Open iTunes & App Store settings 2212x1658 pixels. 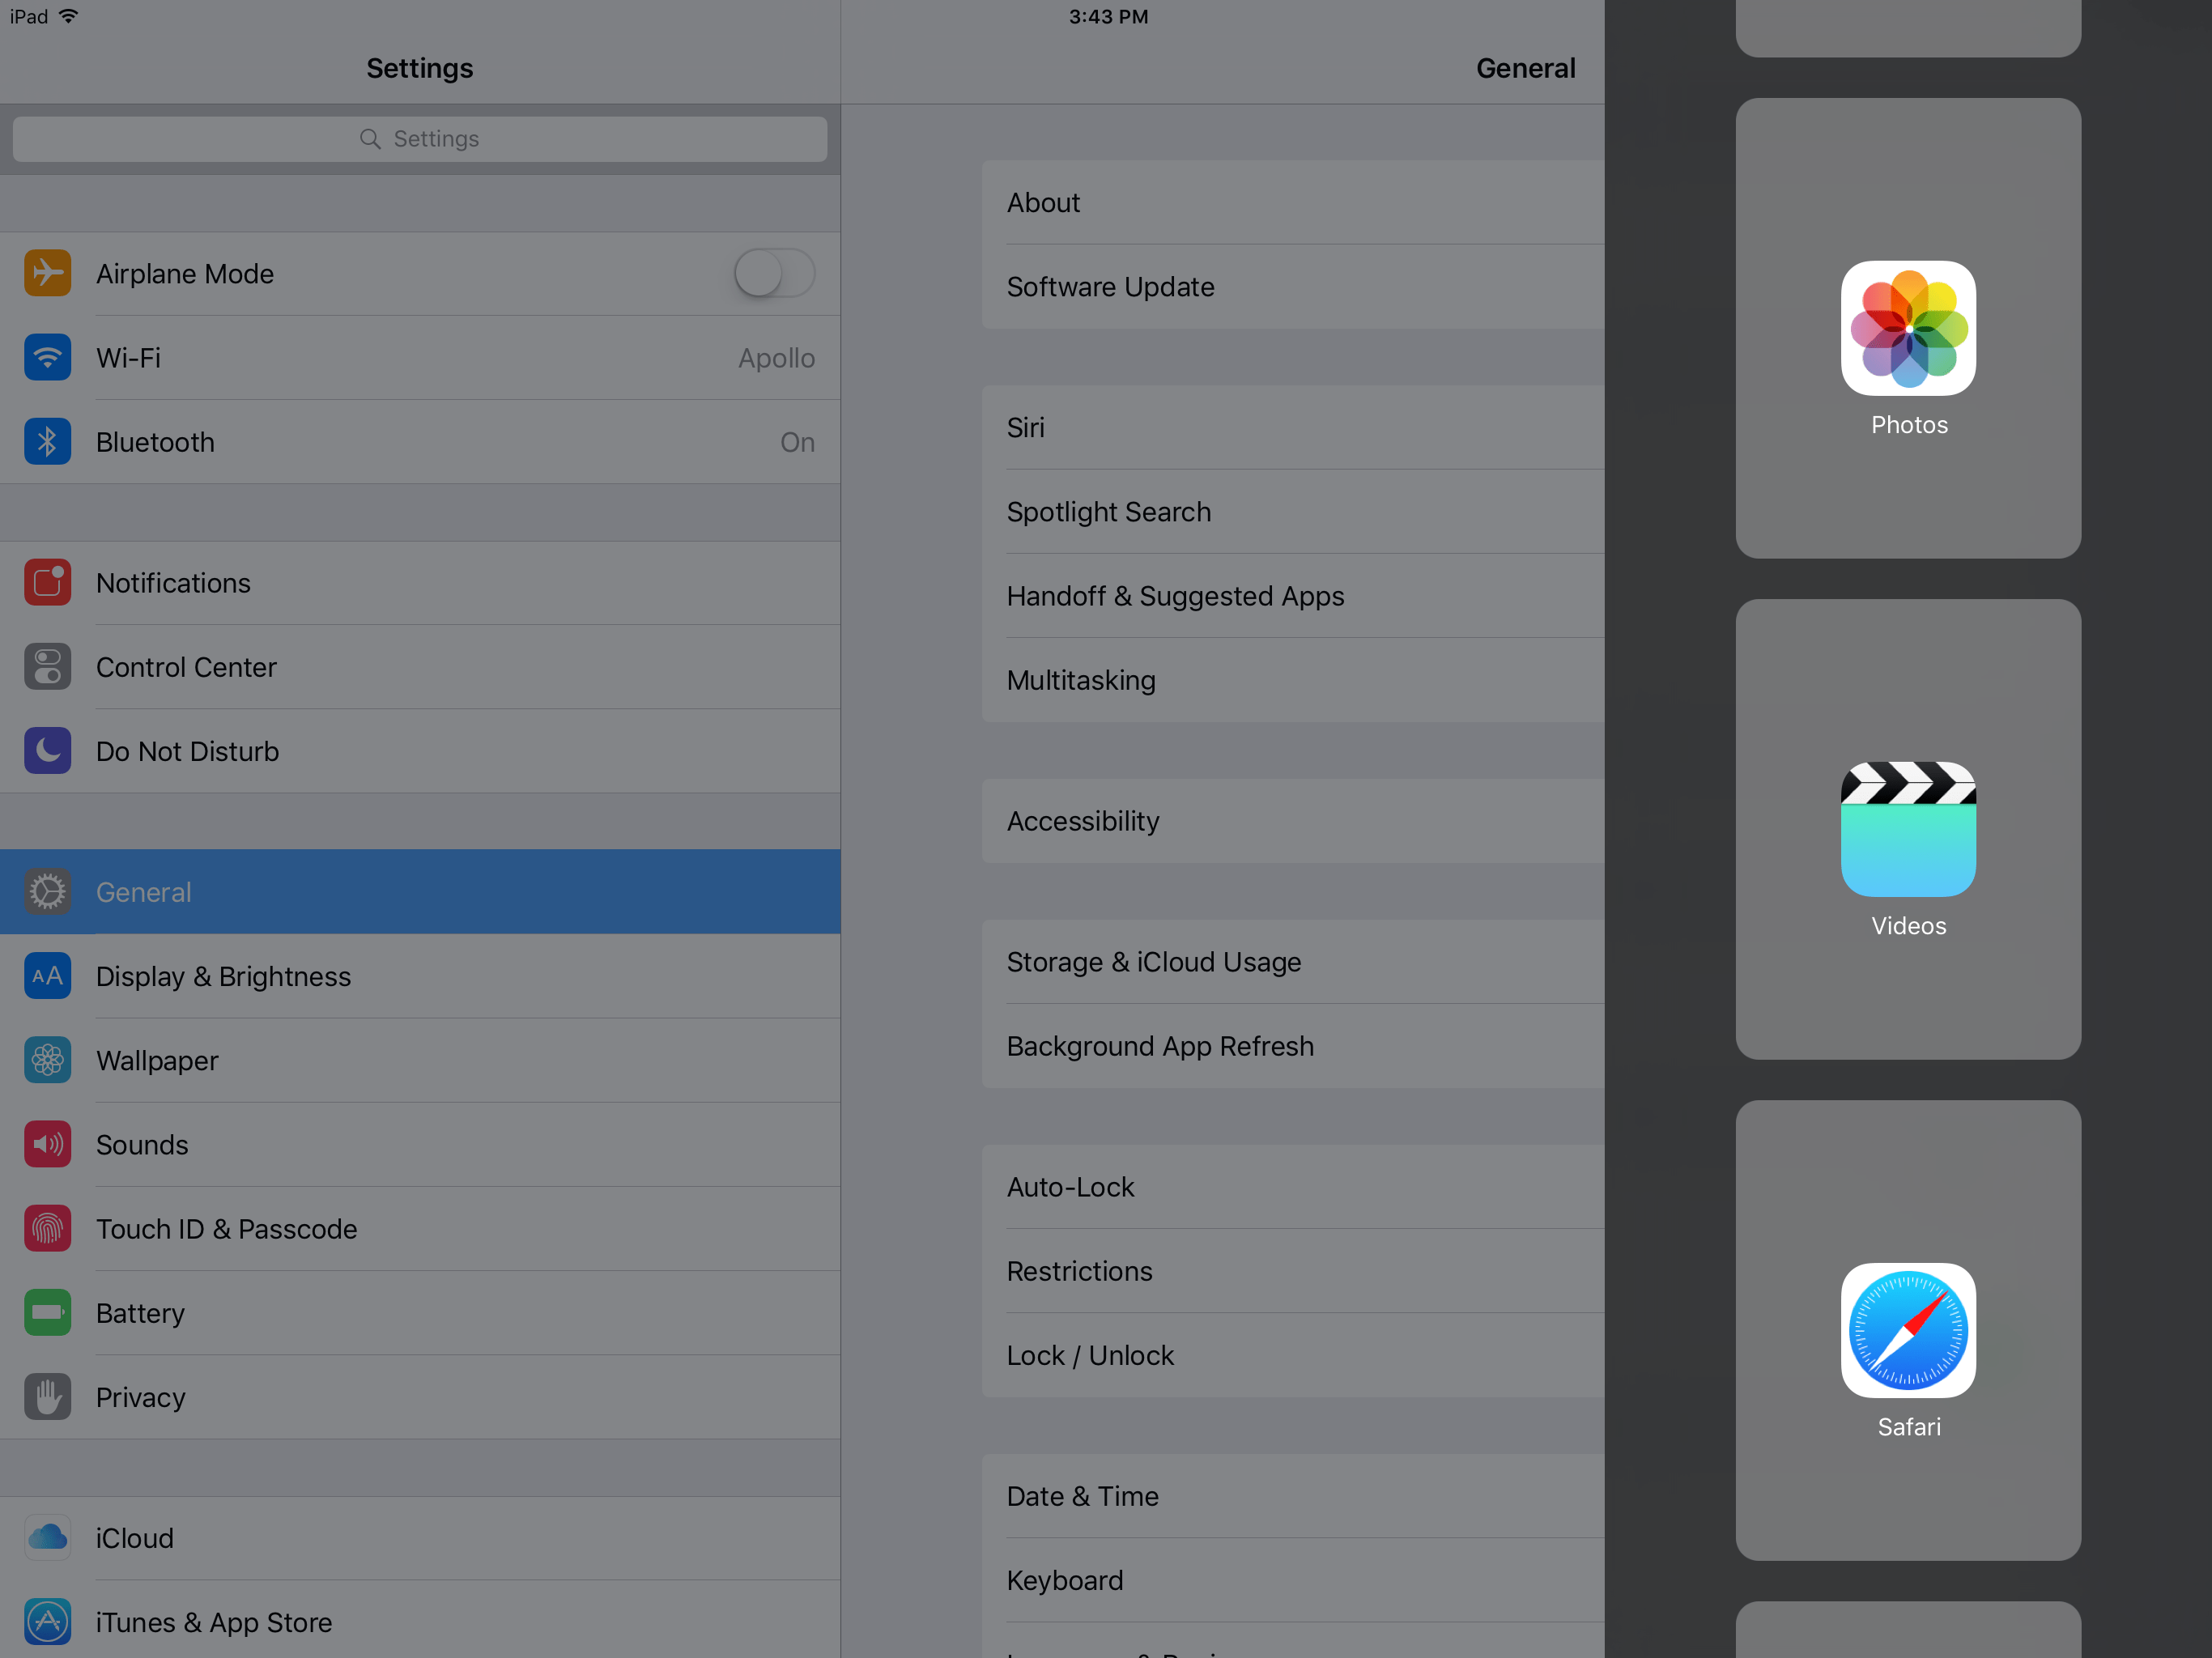point(214,1622)
